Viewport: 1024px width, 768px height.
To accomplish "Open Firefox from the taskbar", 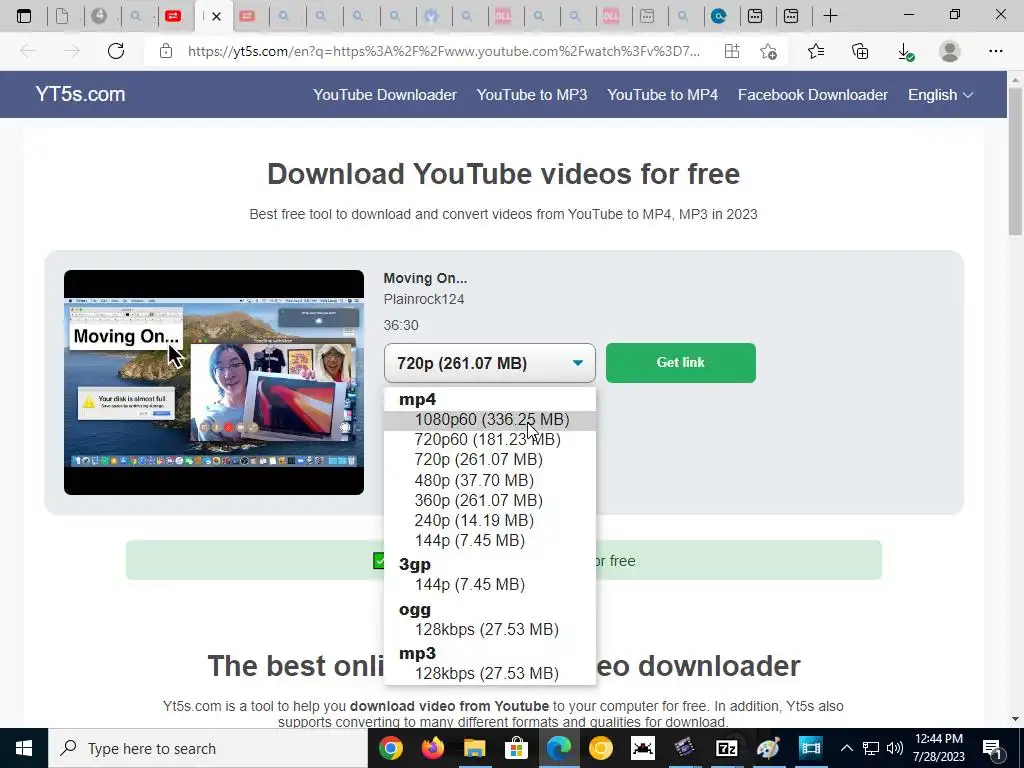I will point(432,748).
